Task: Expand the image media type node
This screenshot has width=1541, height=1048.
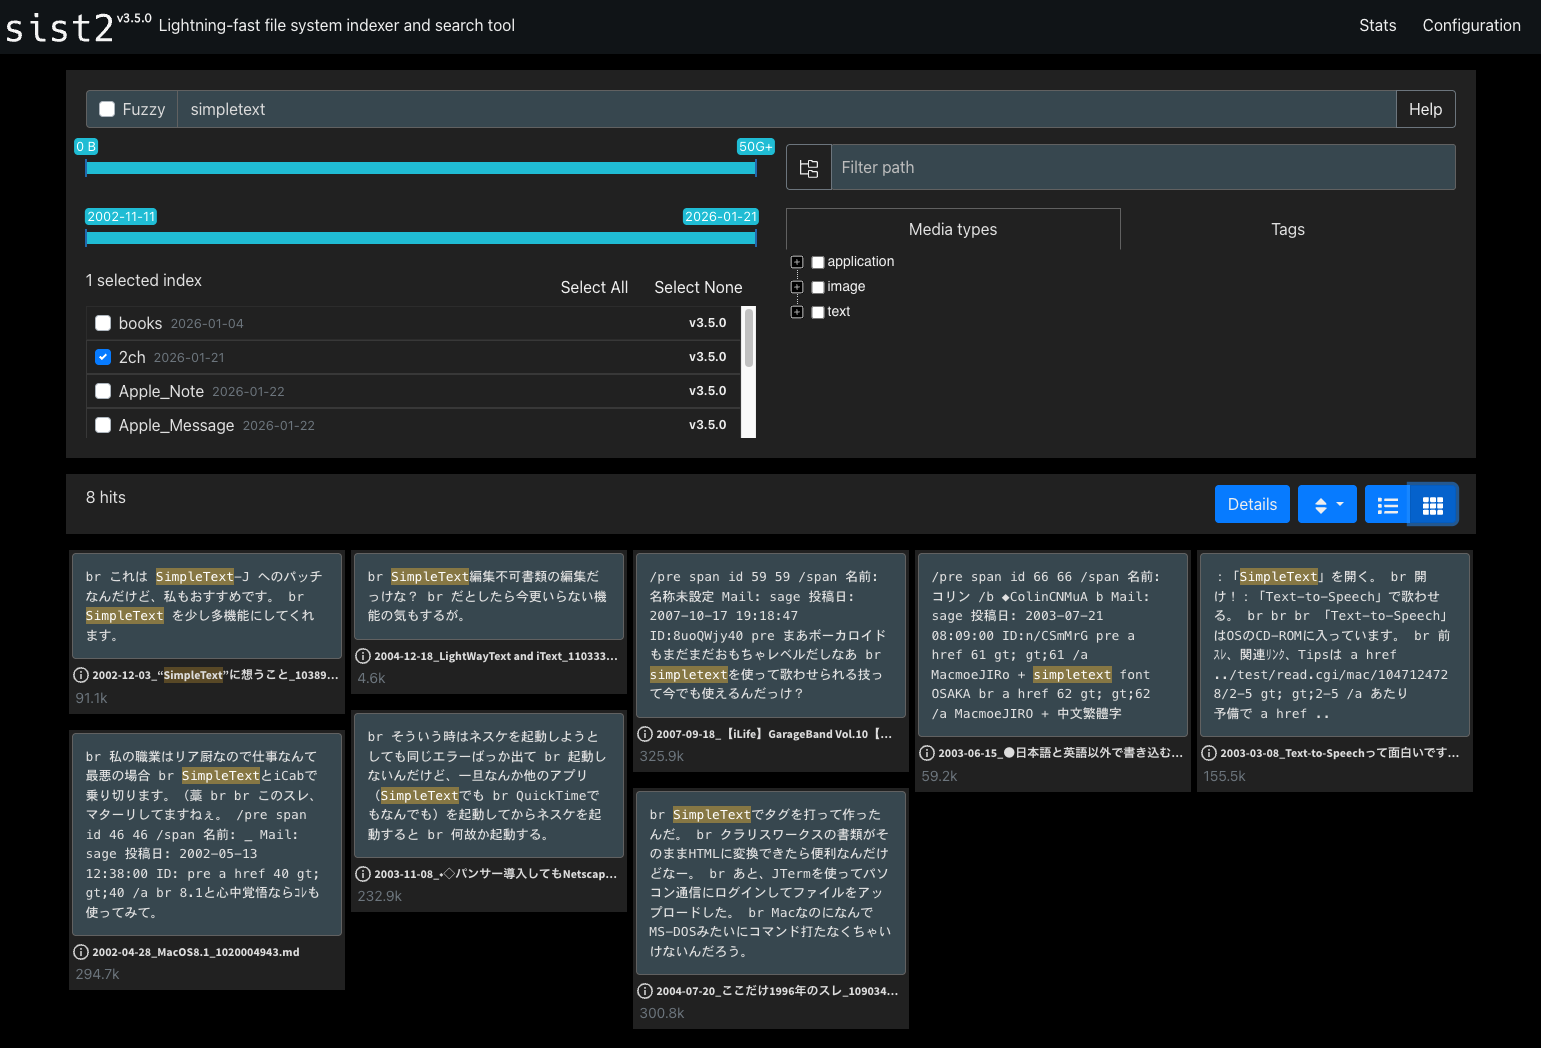Action: coord(797,287)
